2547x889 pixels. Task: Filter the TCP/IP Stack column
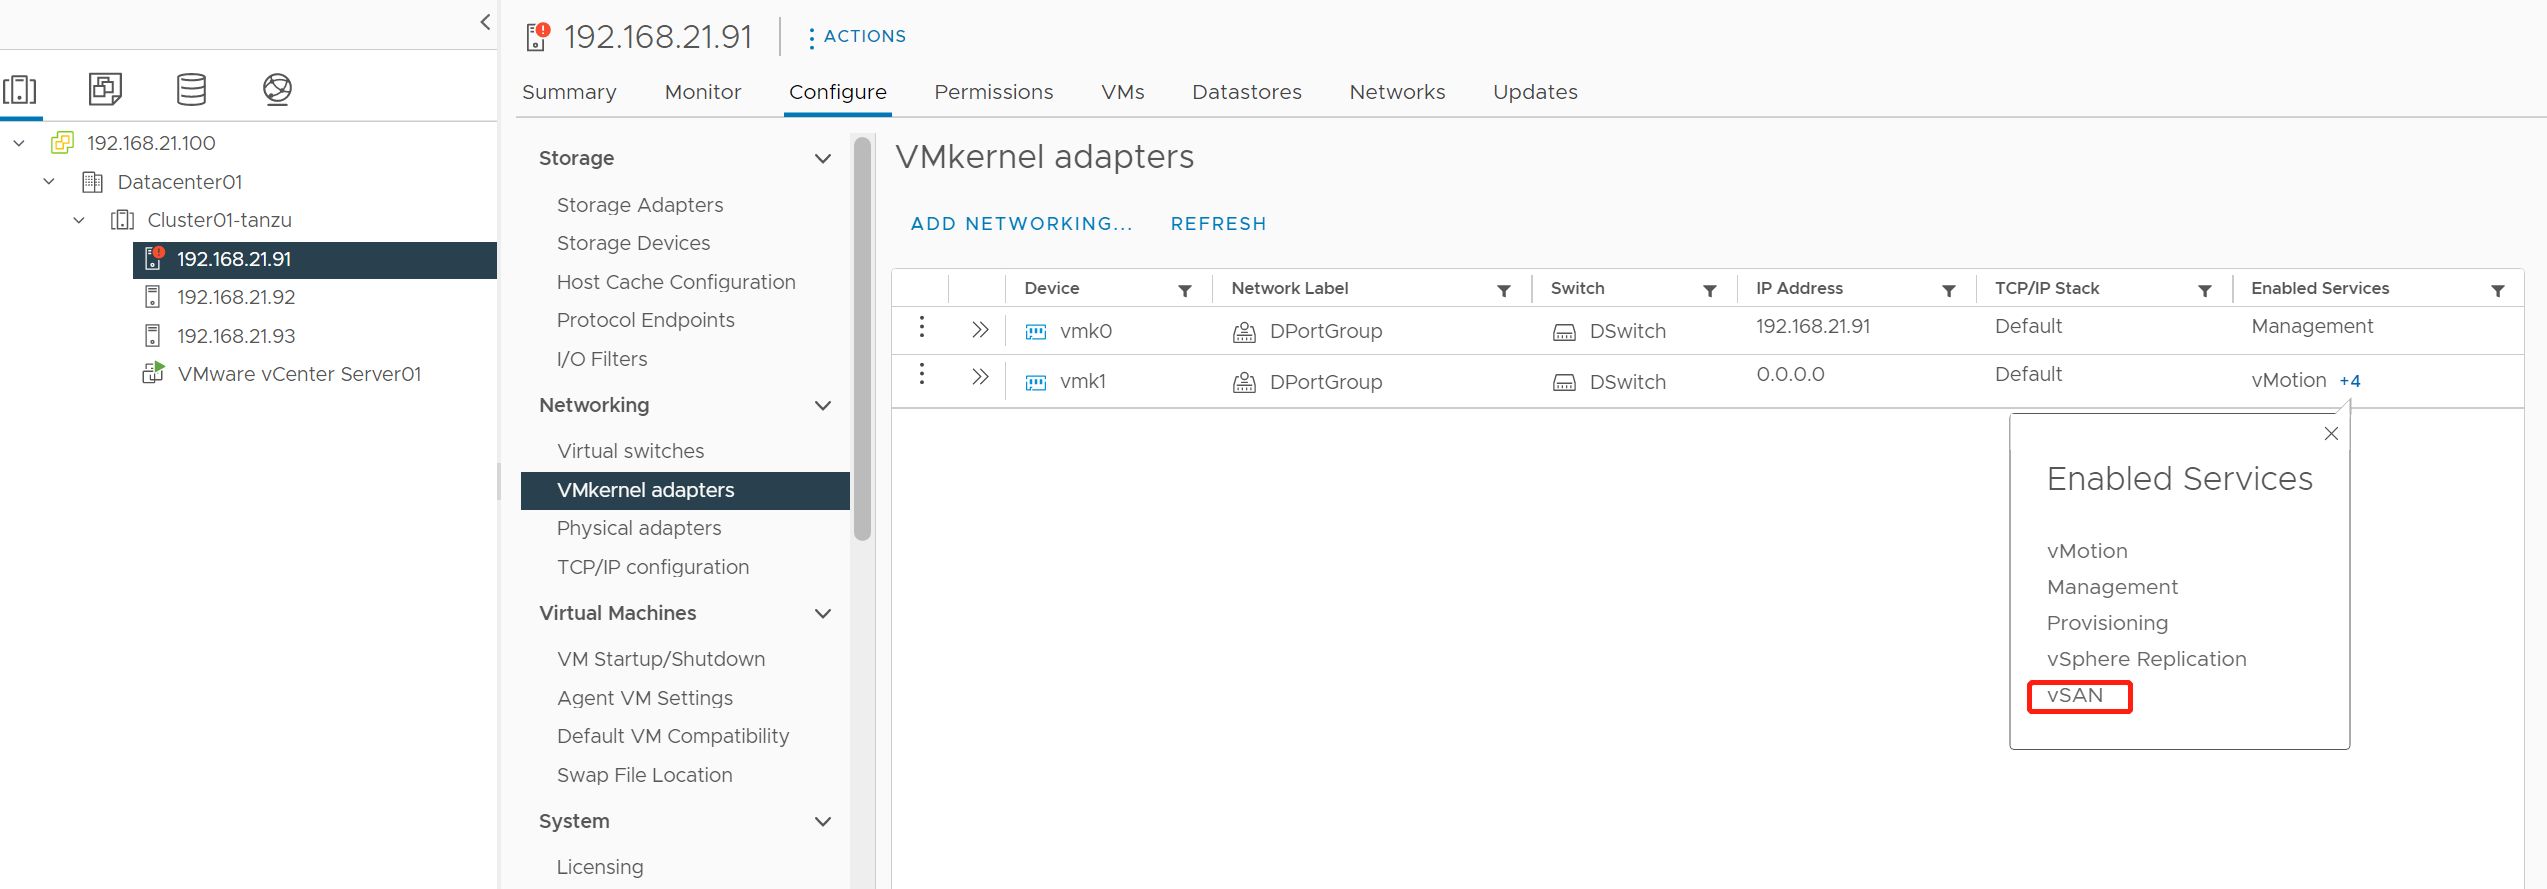(2205, 290)
